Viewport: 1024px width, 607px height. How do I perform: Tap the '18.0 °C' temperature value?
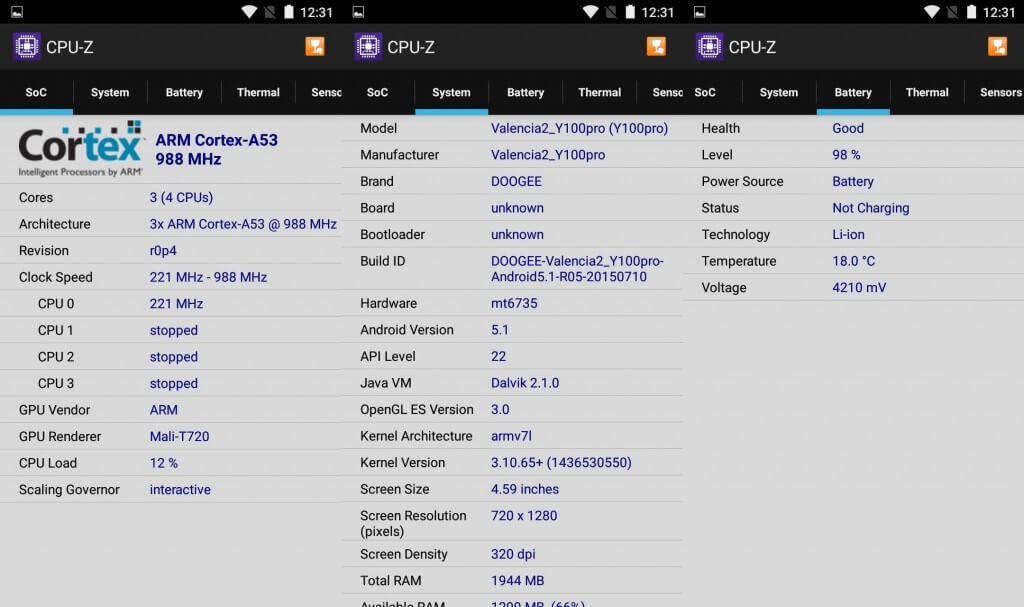(x=854, y=261)
